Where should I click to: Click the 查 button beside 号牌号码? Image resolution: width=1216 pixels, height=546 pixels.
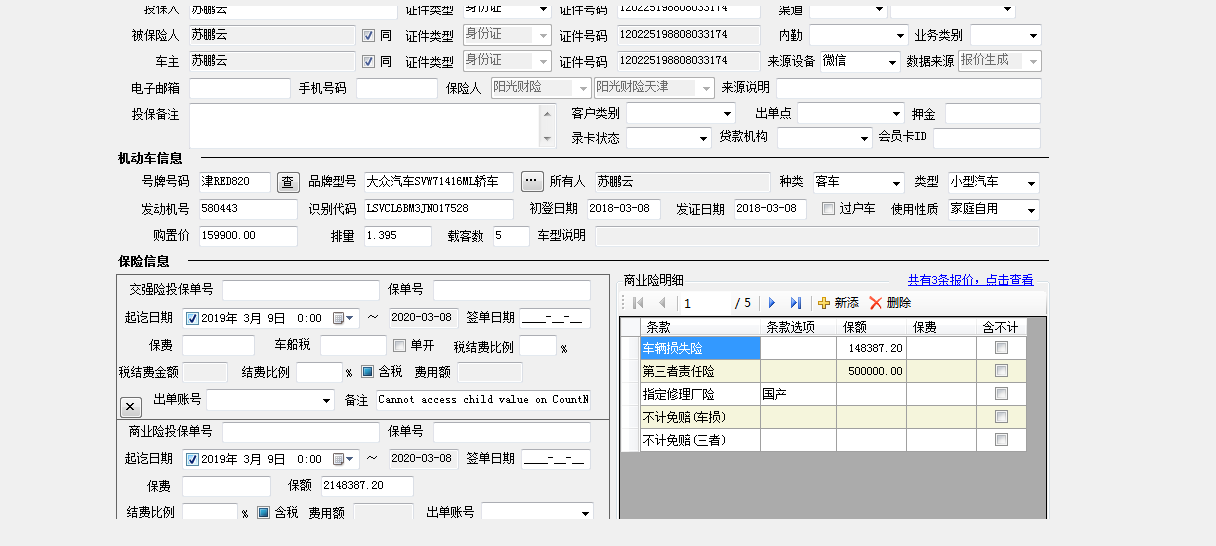pos(288,182)
